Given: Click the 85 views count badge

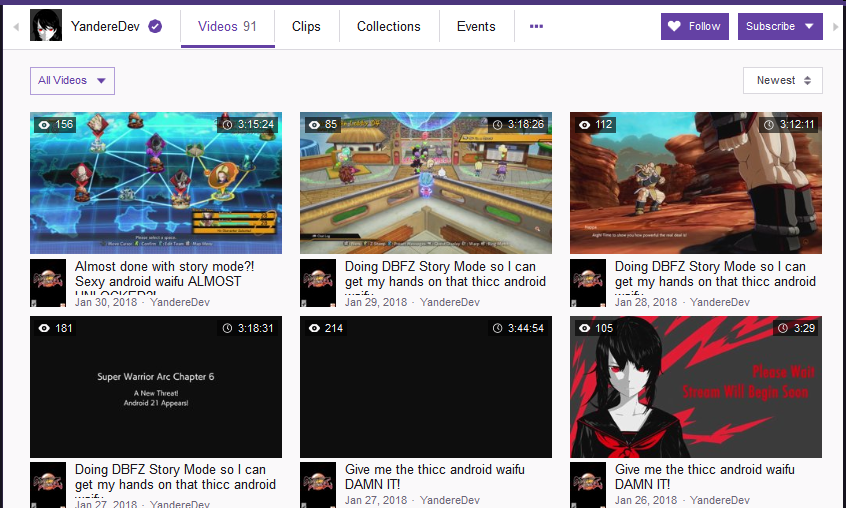Looking at the screenshot, I should [323, 125].
